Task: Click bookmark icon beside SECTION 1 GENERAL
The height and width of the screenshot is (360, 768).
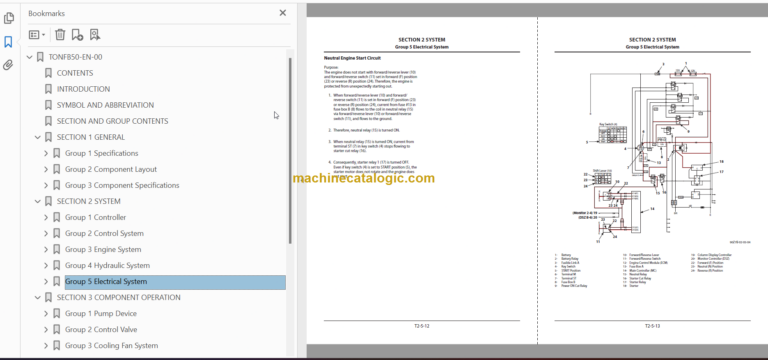Action: (48, 137)
